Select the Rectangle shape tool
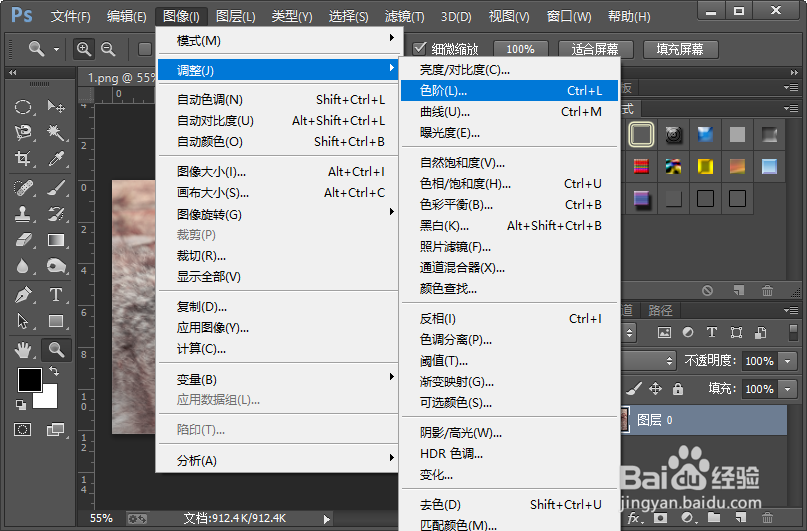Viewport: 807px width, 531px height. pos(56,321)
